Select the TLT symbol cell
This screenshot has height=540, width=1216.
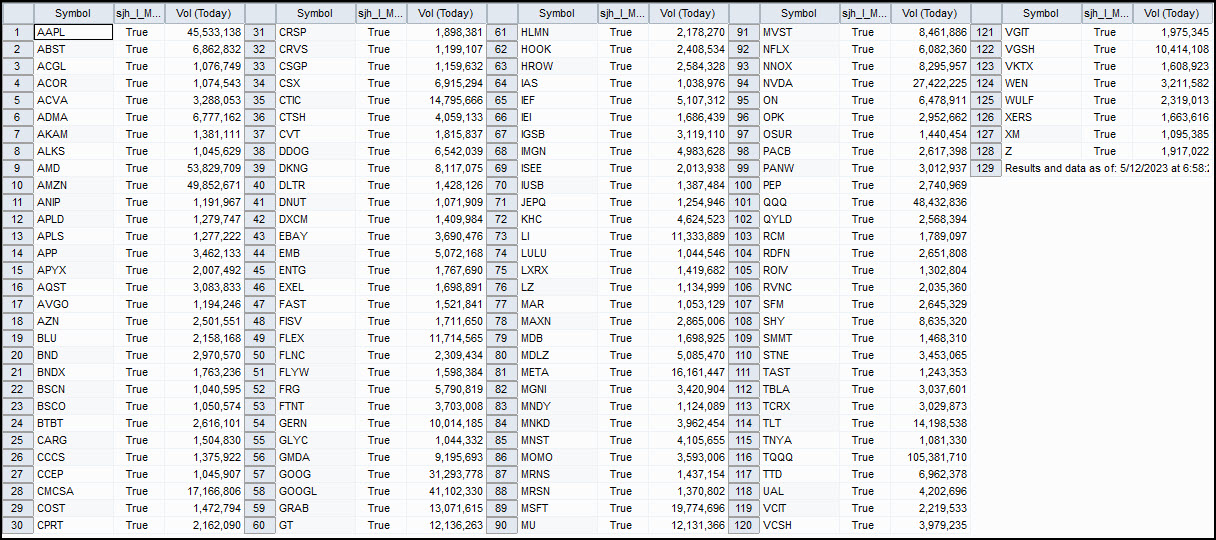[x=799, y=423]
